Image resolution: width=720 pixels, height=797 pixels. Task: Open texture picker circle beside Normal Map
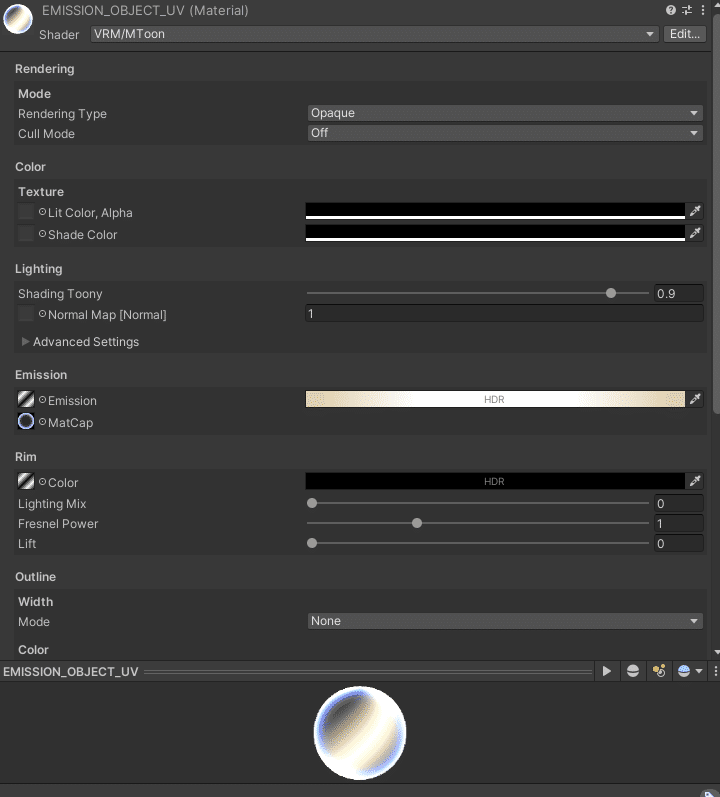(x=43, y=314)
